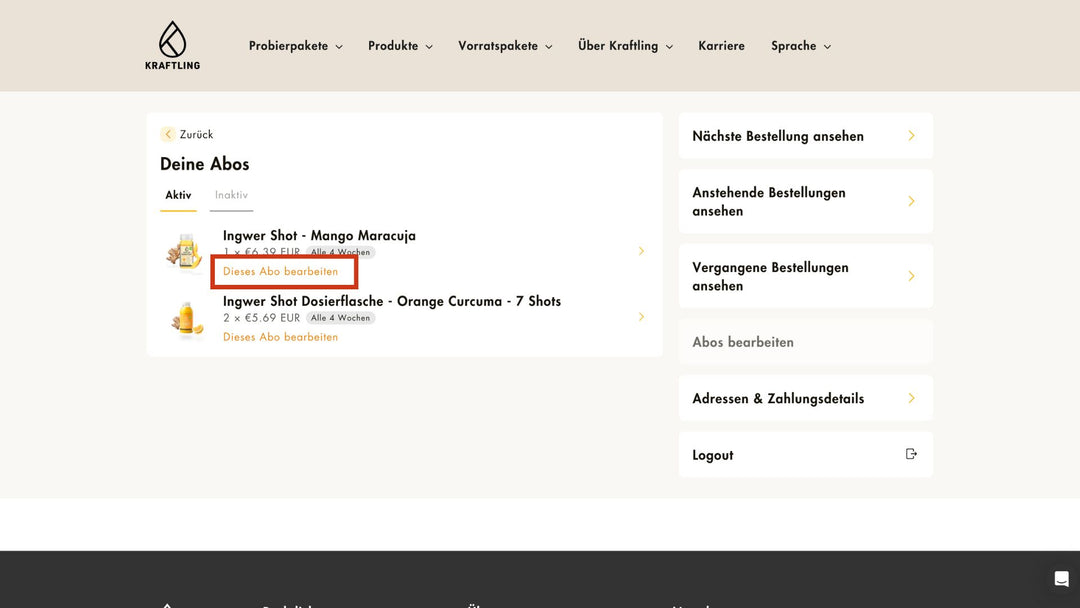1080x608 pixels.
Task: Click arrow next to Orange Curcuma Dosierflasche
Action: pos(641,317)
